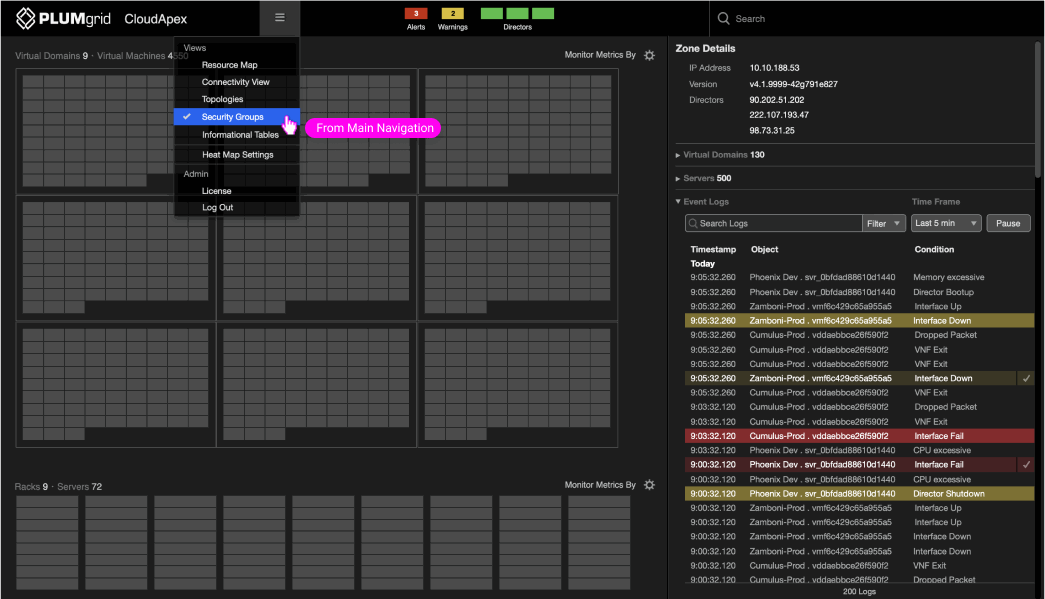Open the red Alerts indicator showing 3
Viewport: 1045px width, 599px height.
416,14
